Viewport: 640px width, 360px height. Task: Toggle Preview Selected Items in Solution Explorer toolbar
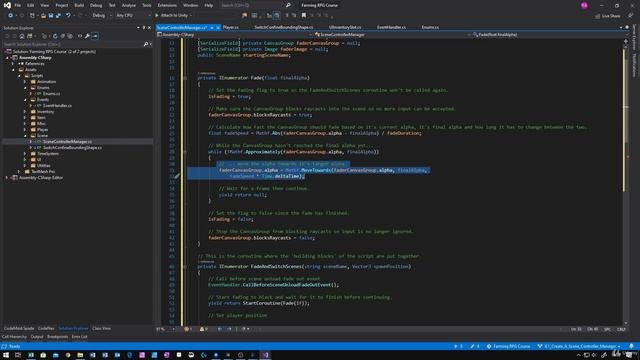point(95,36)
